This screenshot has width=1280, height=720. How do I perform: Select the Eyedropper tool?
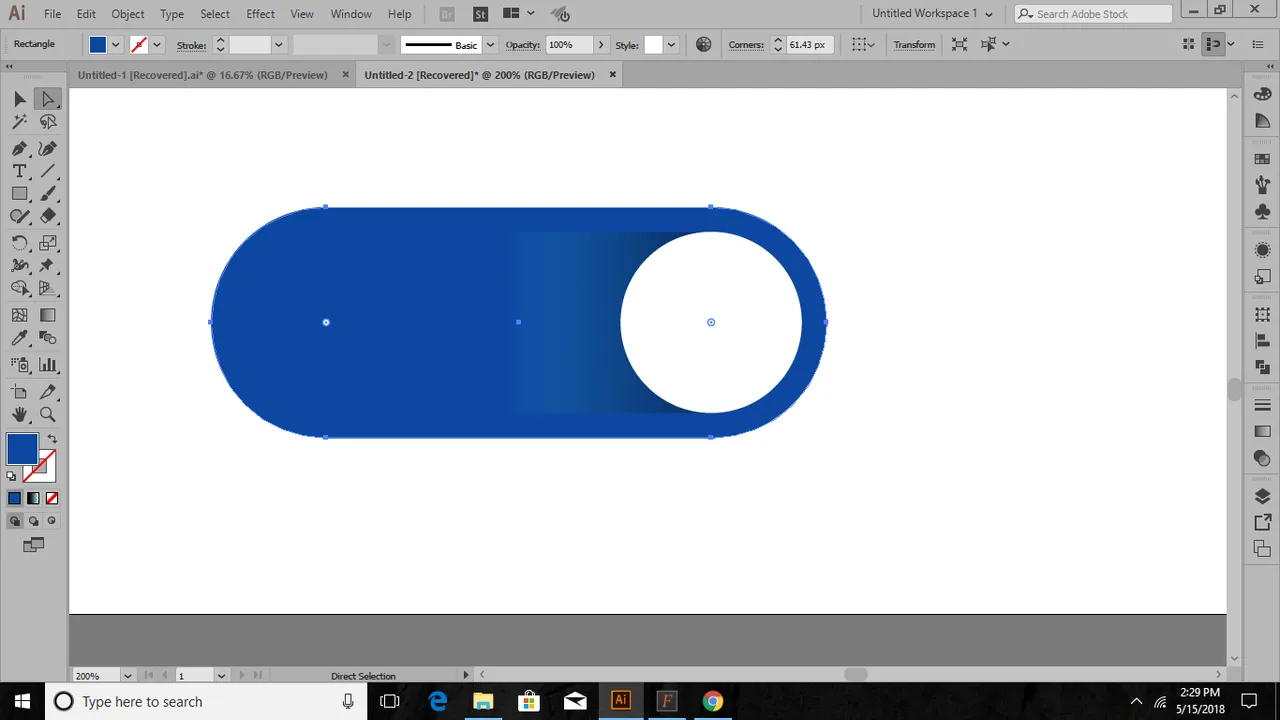pyautogui.click(x=19, y=338)
